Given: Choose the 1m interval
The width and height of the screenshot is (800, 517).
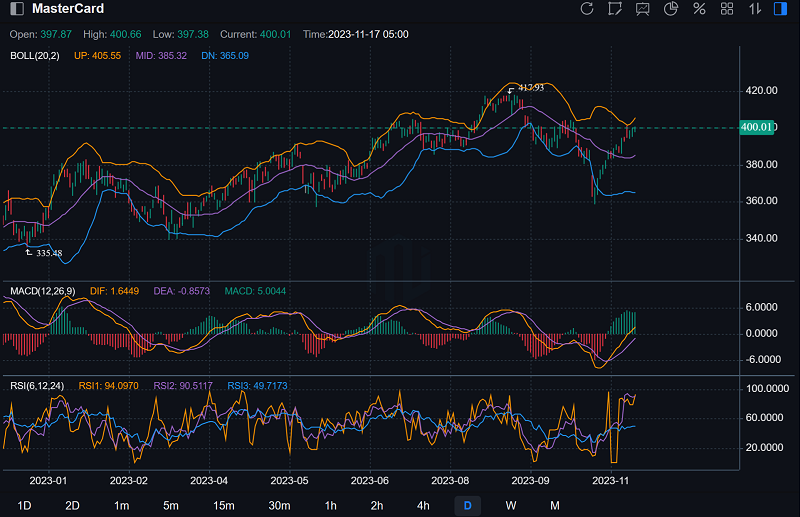Looking at the screenshot, I should pyautogui.click(x=121, y=505).
